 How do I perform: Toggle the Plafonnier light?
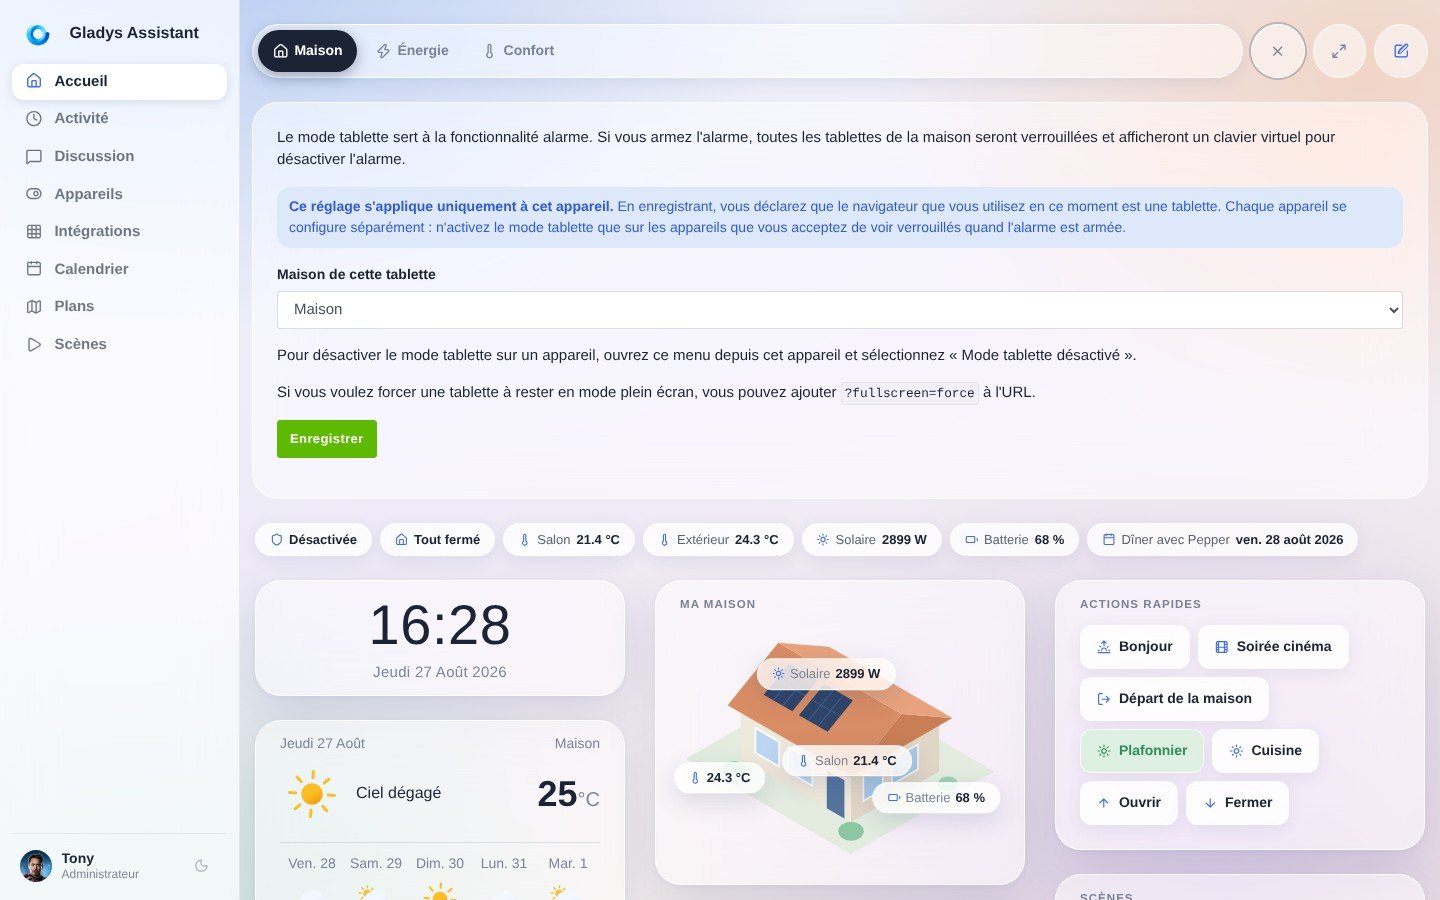pyautogui.click(x=1142, y=751)
